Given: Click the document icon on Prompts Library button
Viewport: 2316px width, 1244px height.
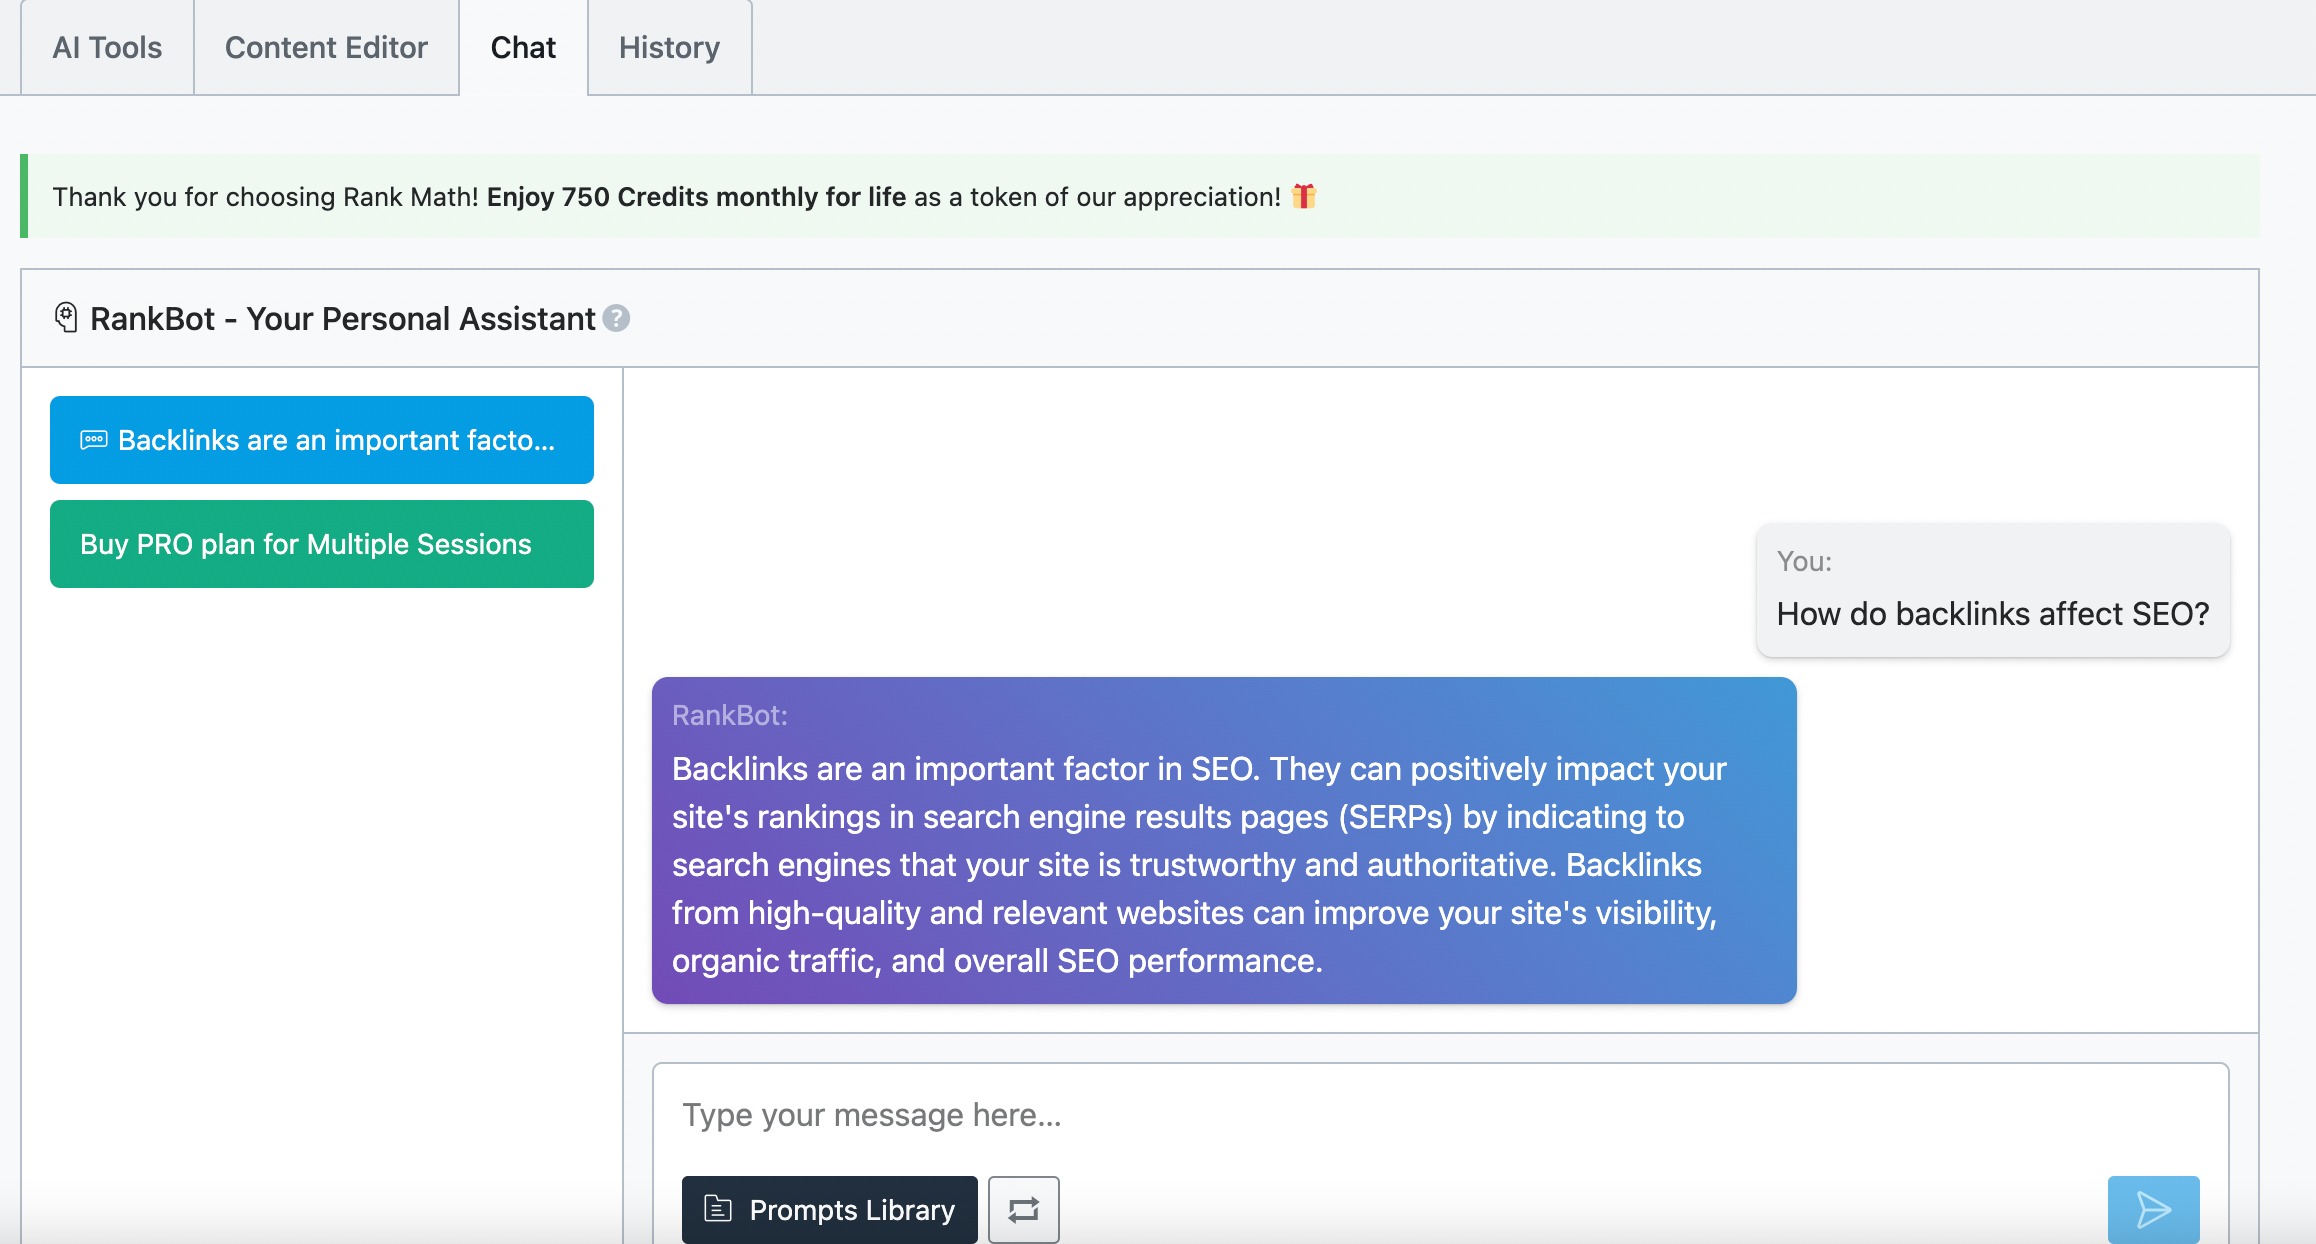Looking at the screenshot, I should click(x=718, y=1209).
